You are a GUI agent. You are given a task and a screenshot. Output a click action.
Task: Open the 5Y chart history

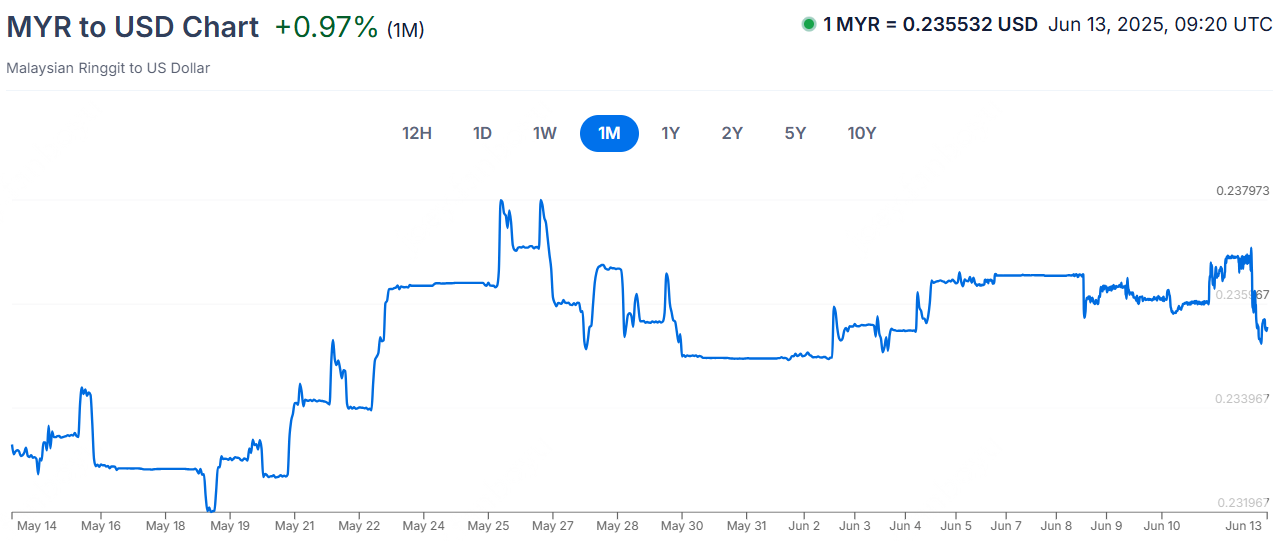(795, 133)
